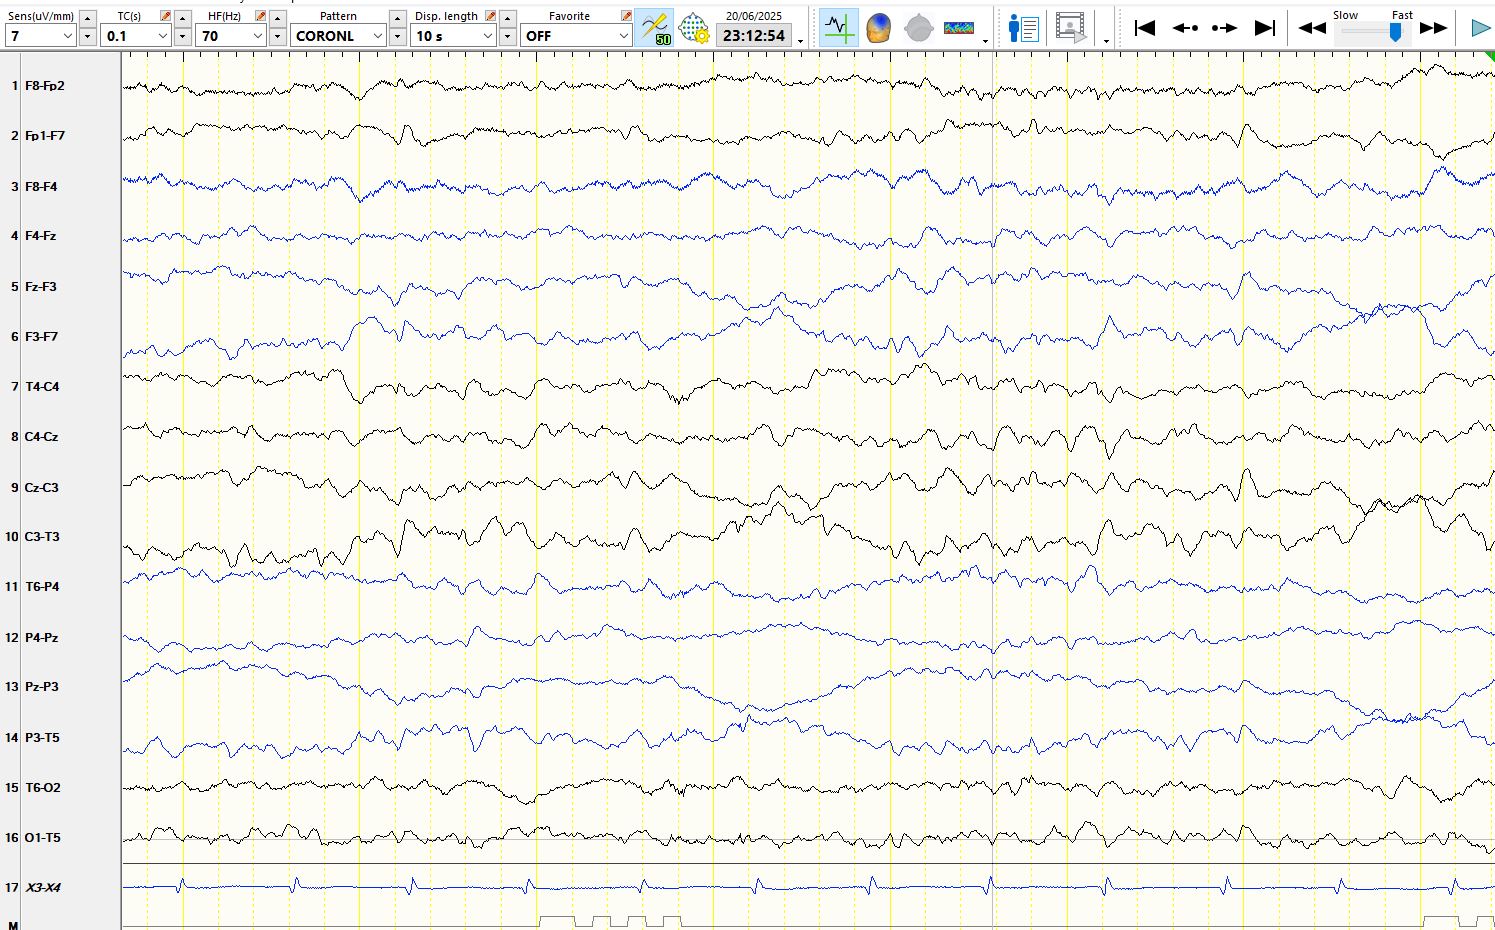
Task: Click the fast rewind button
Action: point(1312,28)
